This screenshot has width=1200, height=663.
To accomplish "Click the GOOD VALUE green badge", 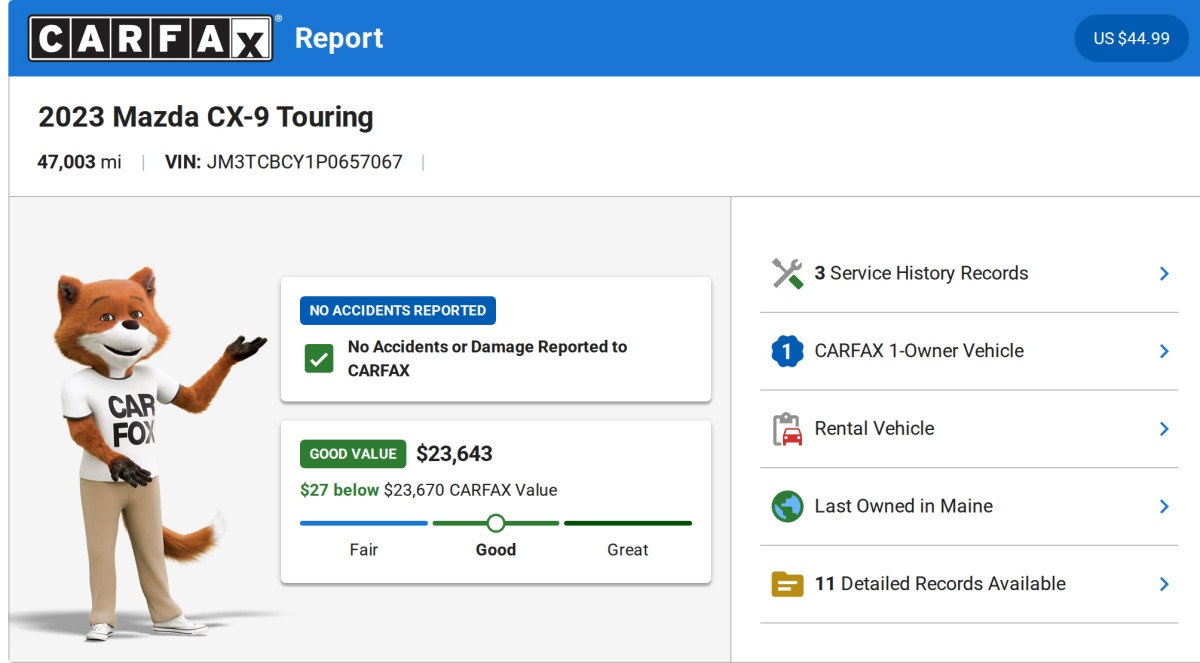I will [x=353, y=454].
